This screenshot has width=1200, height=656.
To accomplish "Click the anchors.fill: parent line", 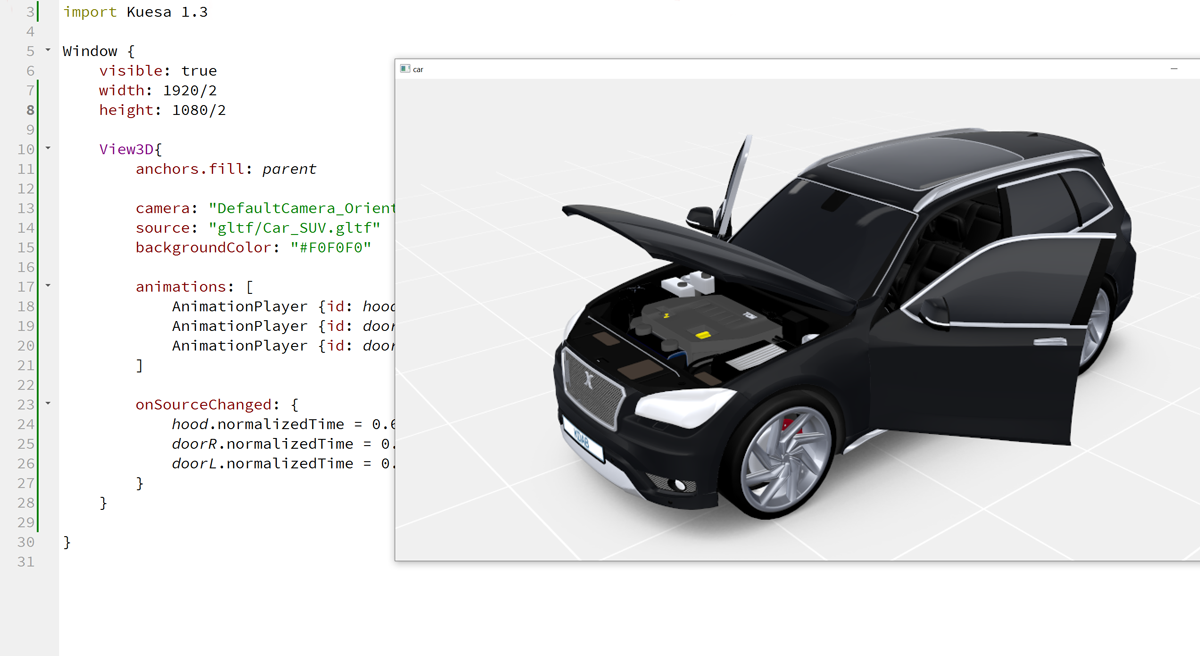I will click(225, 169).
